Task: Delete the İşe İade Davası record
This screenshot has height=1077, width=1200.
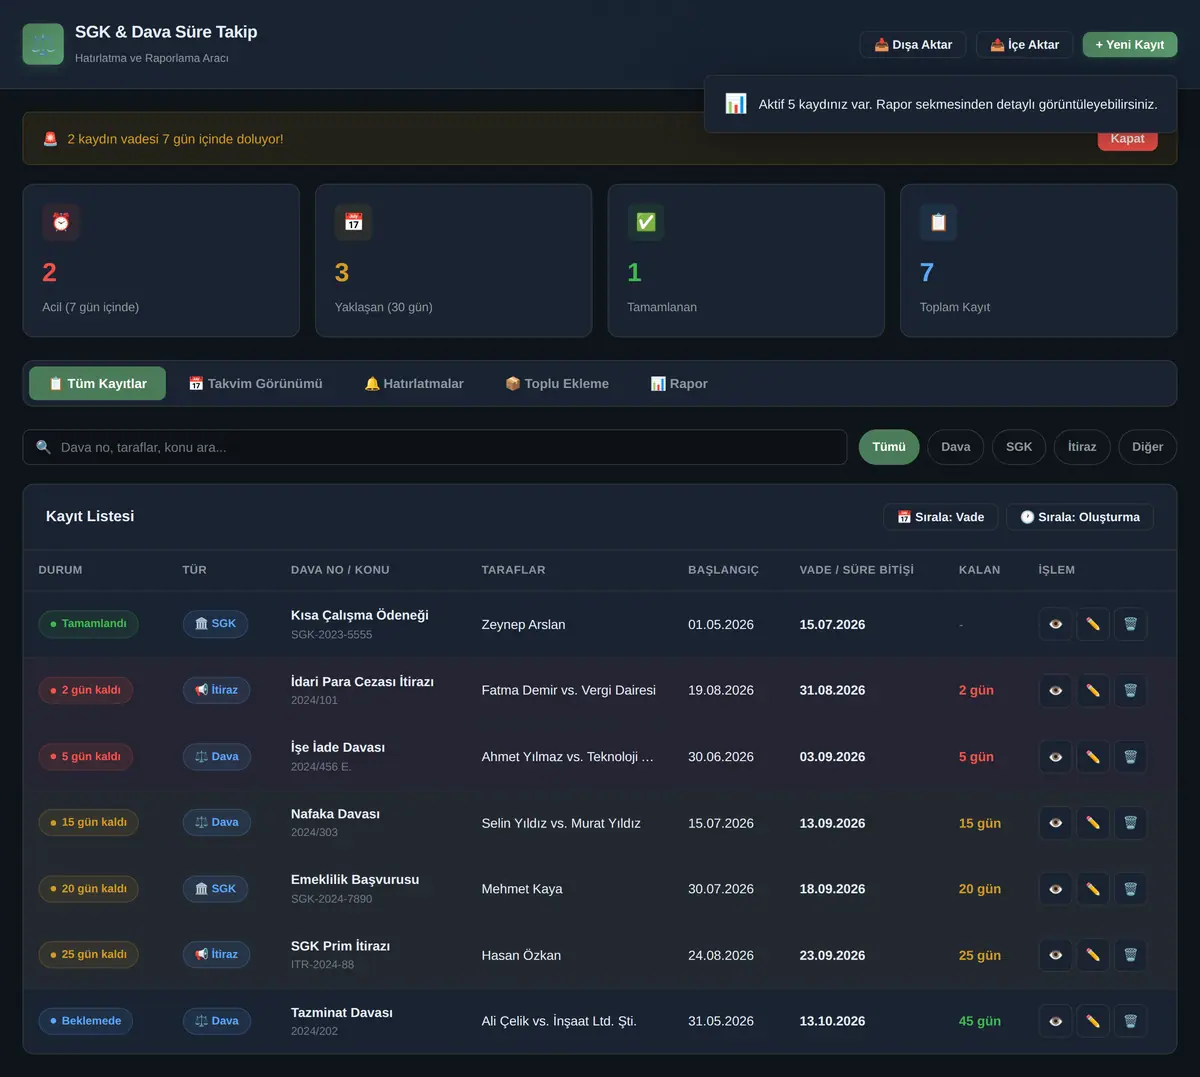Action: (x=1130, y=757)
